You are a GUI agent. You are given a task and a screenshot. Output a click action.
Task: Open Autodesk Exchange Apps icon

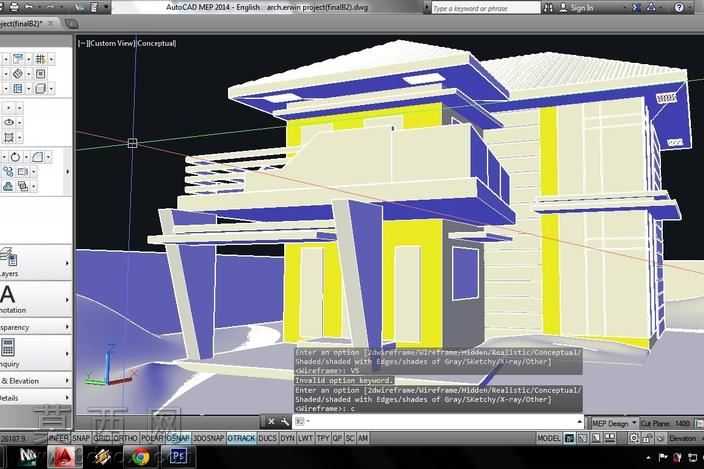pos(637,8)
